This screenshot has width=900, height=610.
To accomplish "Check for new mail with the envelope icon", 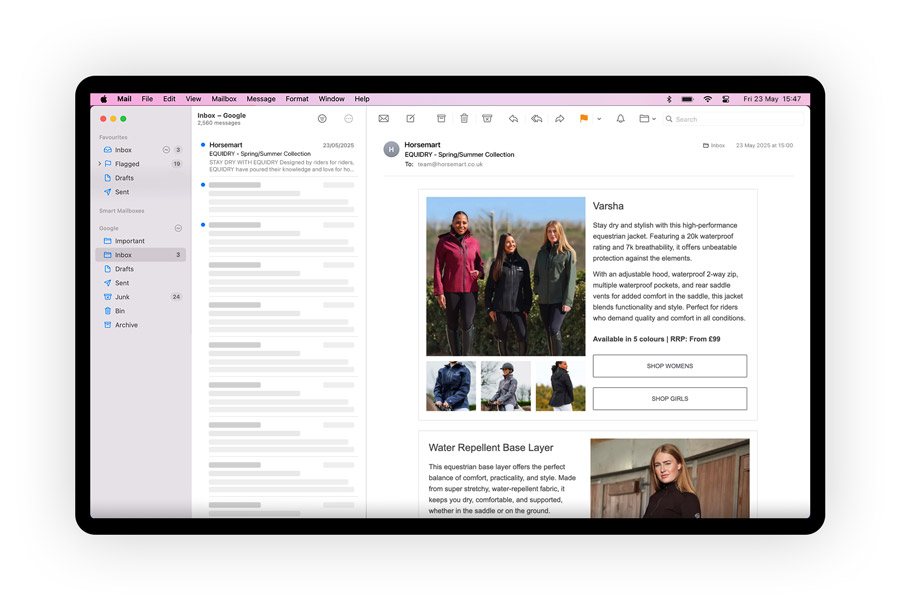I will 383,118.
